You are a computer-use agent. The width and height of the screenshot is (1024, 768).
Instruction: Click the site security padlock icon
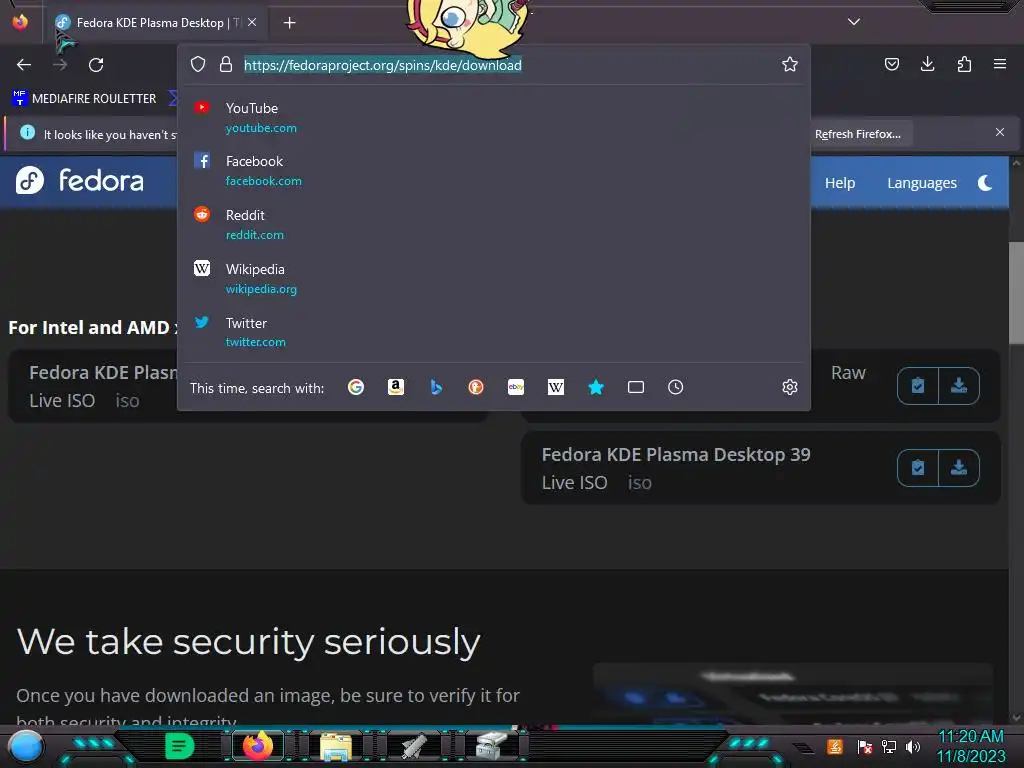click(226, 64)
